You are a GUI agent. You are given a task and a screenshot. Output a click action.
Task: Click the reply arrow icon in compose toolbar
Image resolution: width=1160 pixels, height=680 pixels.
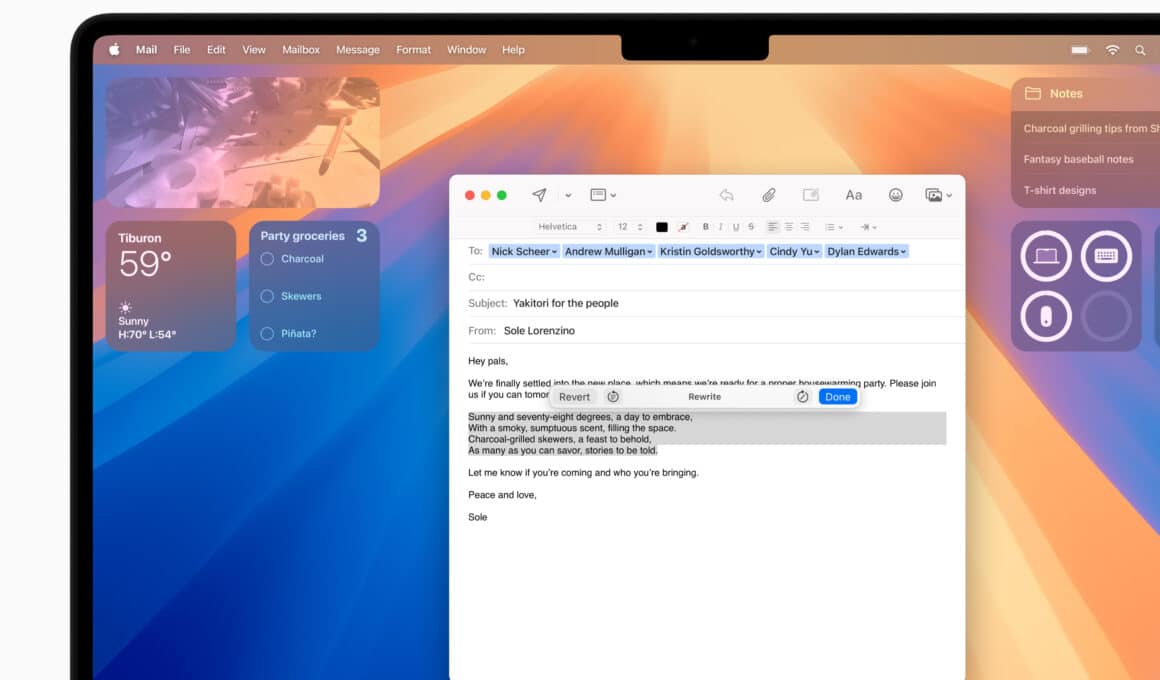pyautogui.click(x=726, y=195)
